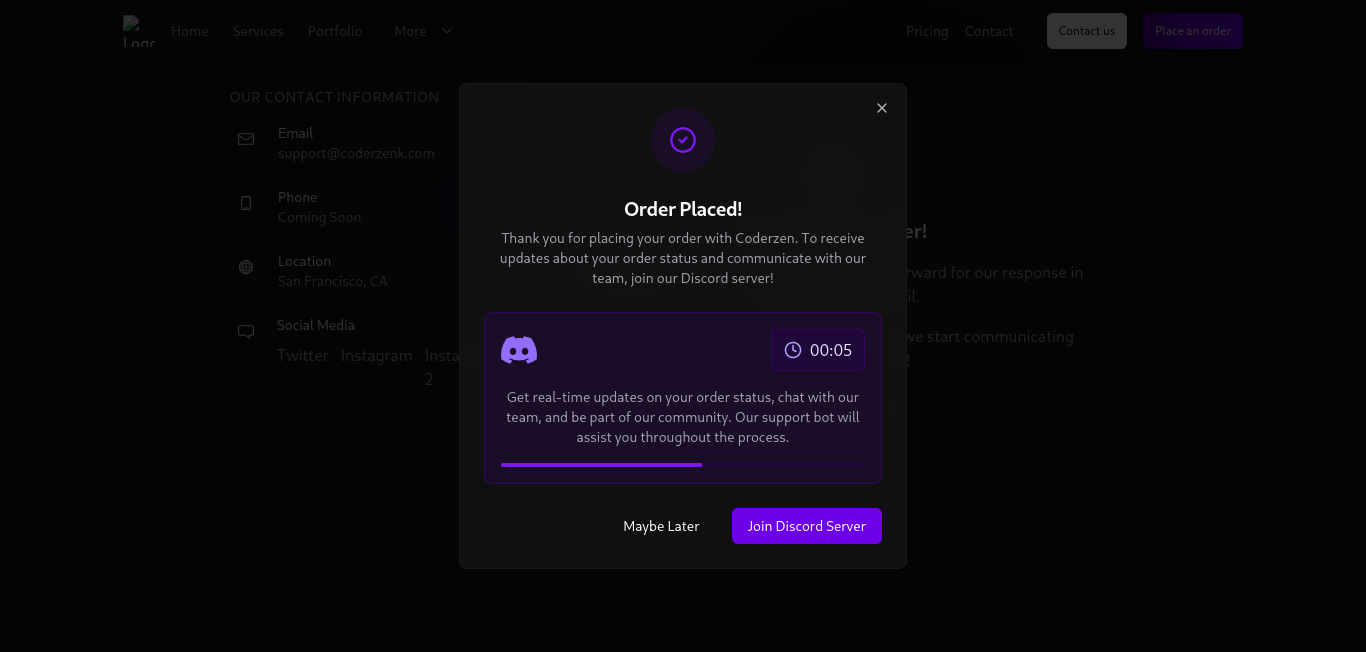Choose Maybe Later
This screenshot has width=1366, height=652.
click(661, 526)
